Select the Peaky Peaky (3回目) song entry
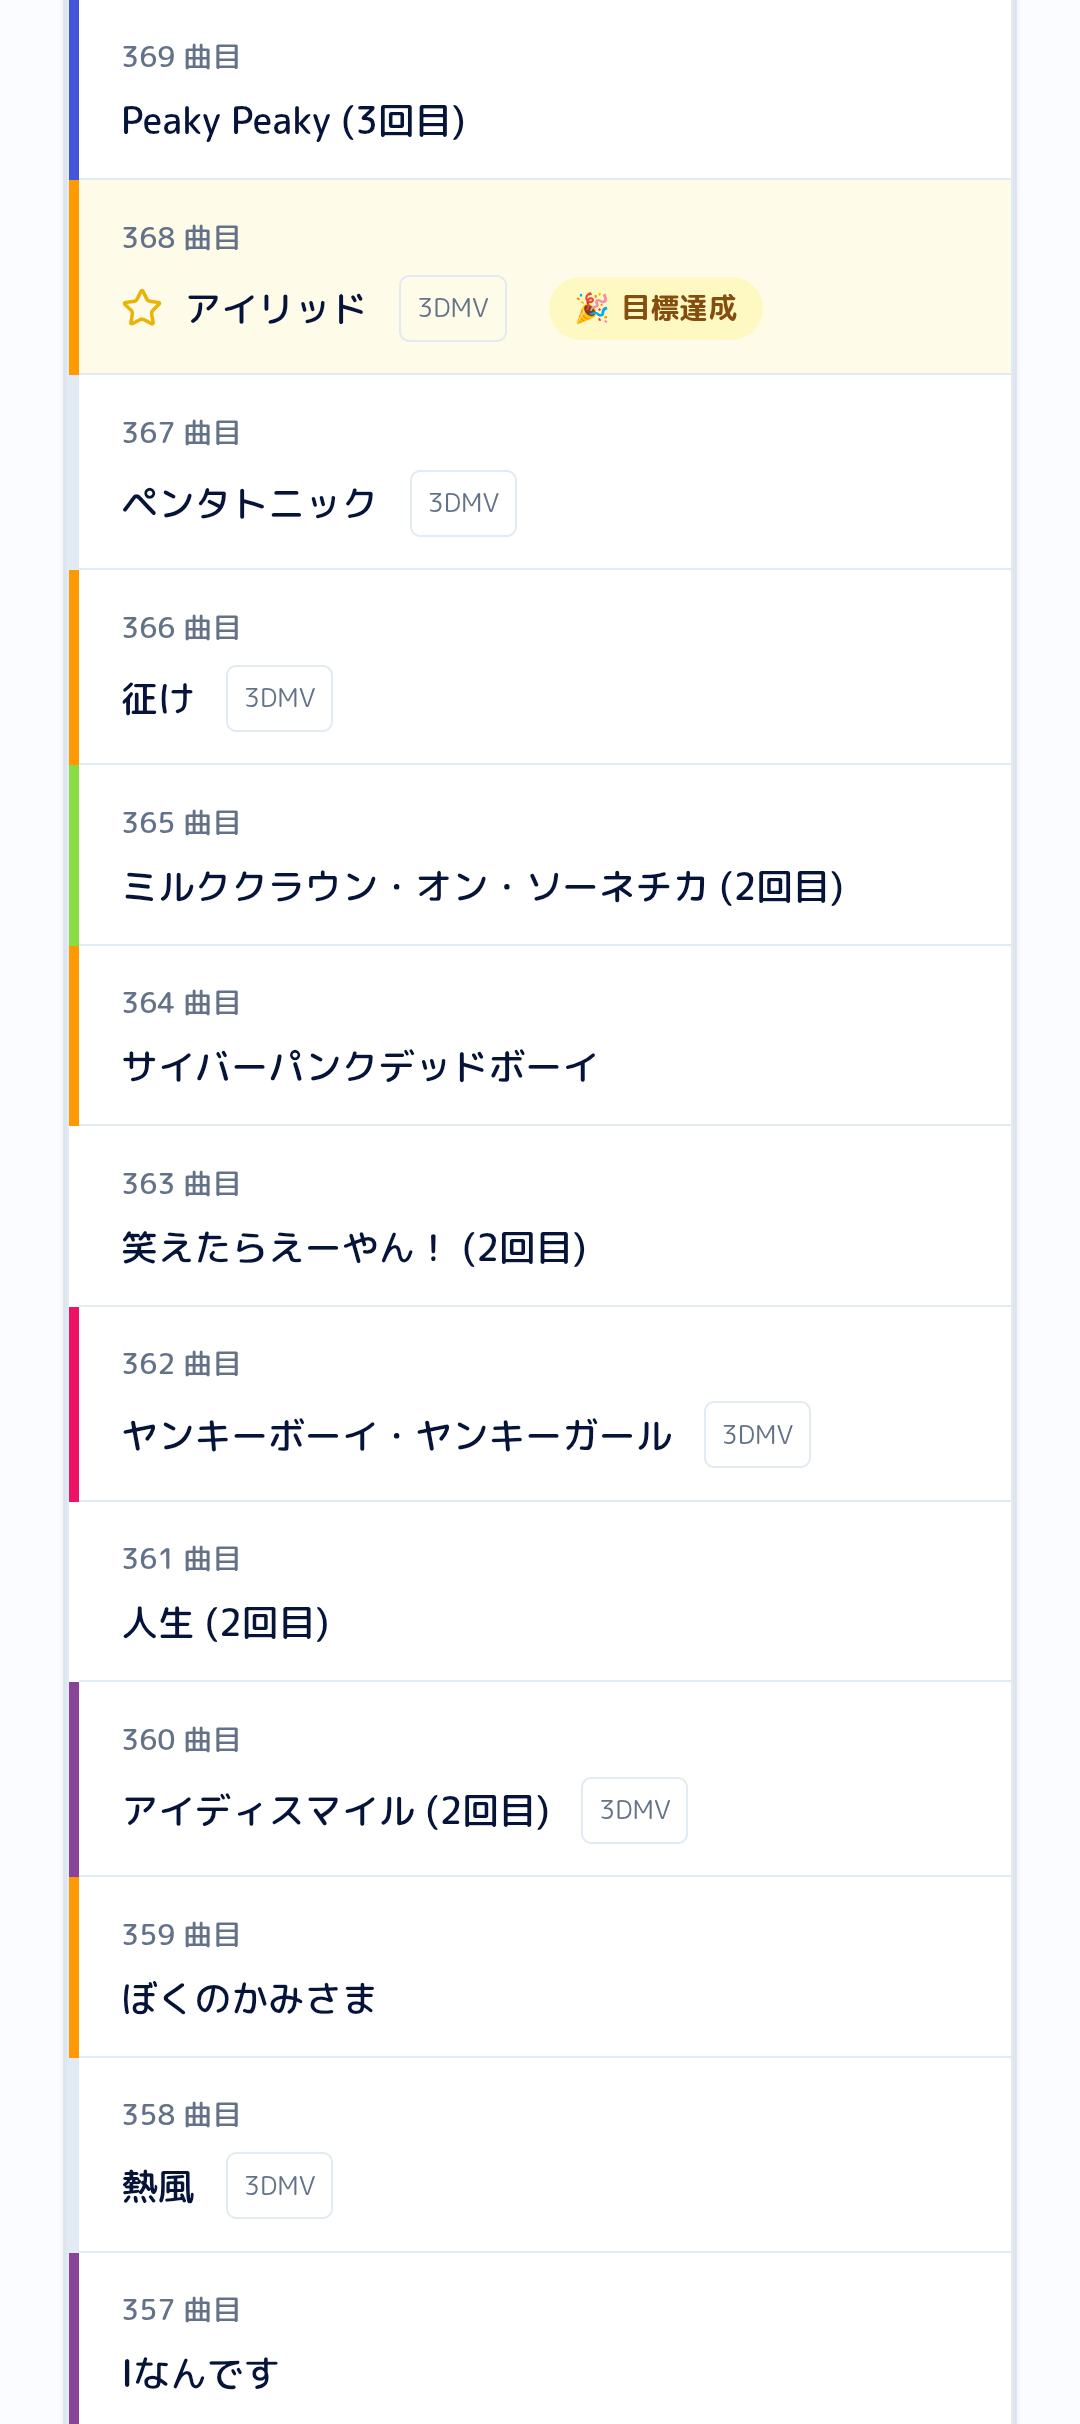The height and width of the screenshot is (2424, 1080). click(293, 121)
